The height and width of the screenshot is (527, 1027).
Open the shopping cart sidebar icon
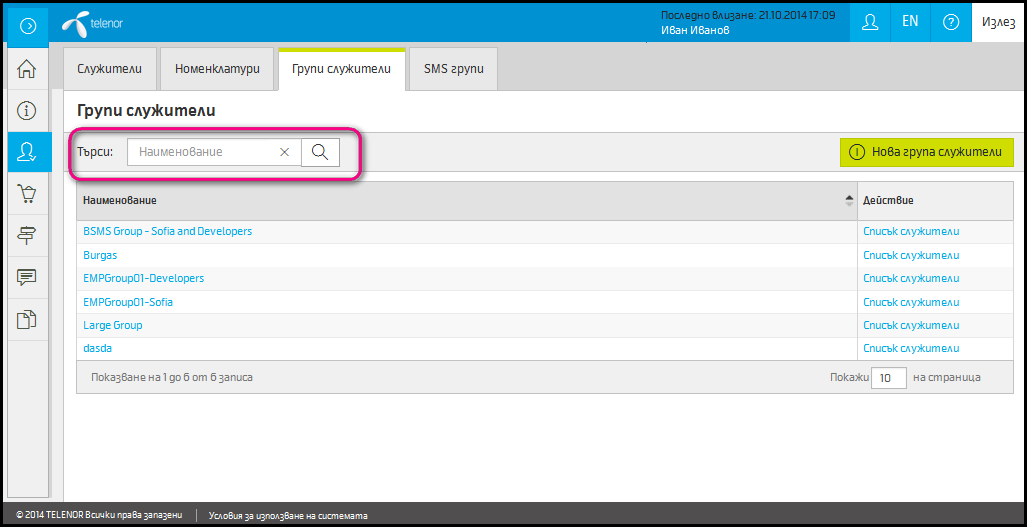(26, 194)
